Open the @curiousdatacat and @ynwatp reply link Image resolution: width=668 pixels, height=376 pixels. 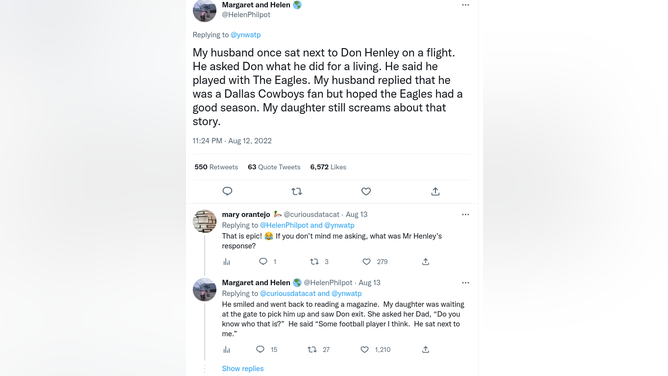click(311, 293)
